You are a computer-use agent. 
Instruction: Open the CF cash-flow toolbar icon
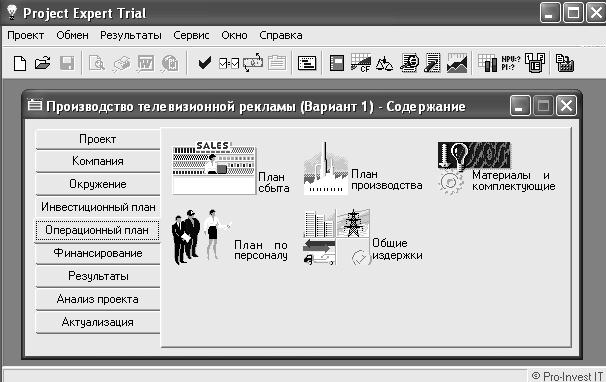tap(361, 63)
